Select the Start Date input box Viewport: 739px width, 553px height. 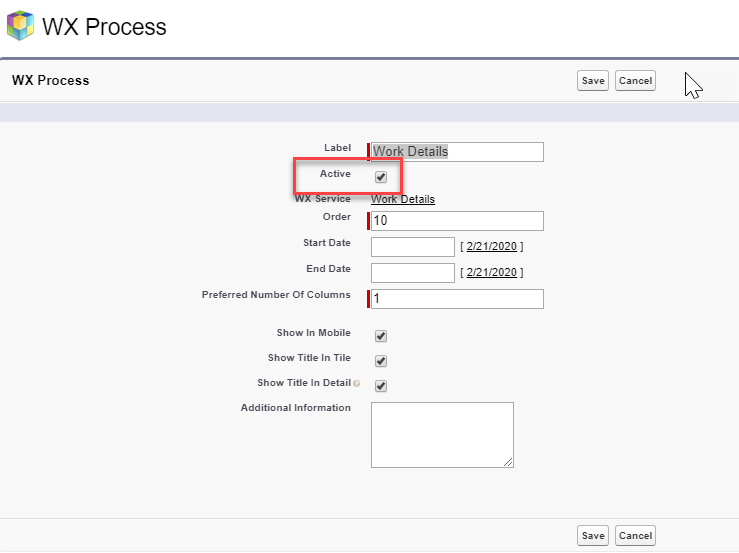coord(413,247)
